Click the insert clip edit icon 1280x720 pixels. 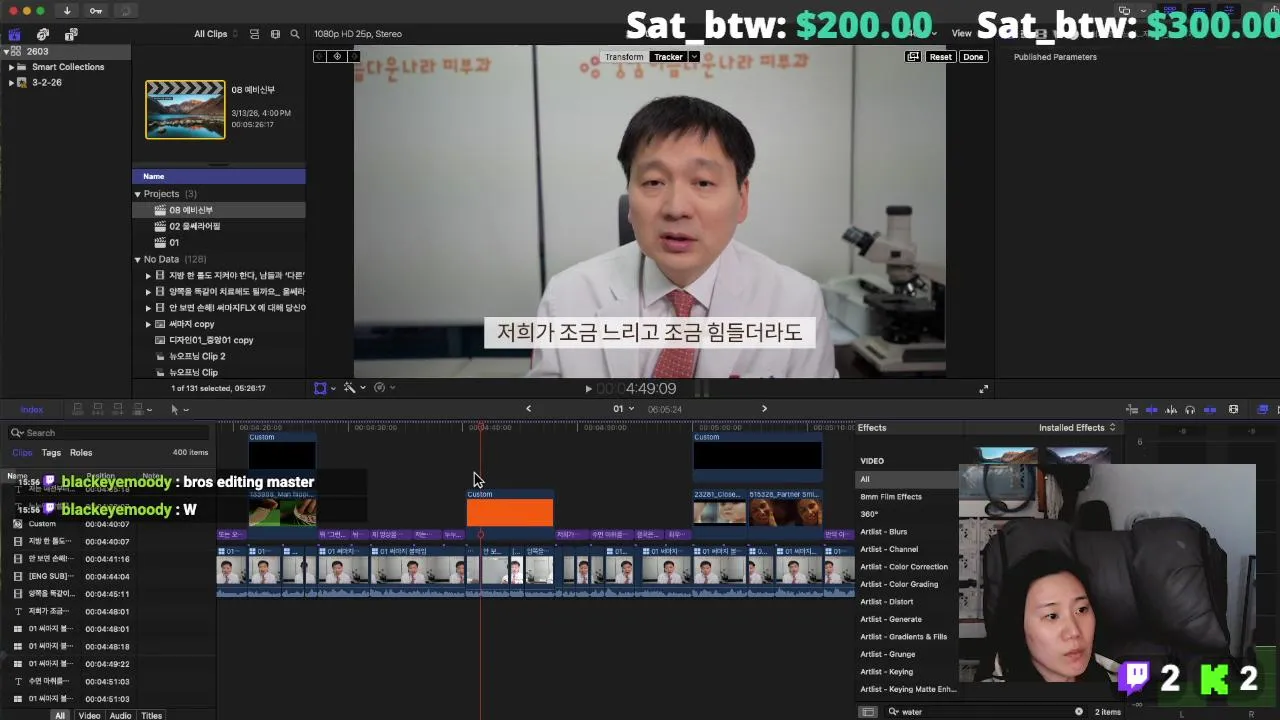[x=98, y=409]
